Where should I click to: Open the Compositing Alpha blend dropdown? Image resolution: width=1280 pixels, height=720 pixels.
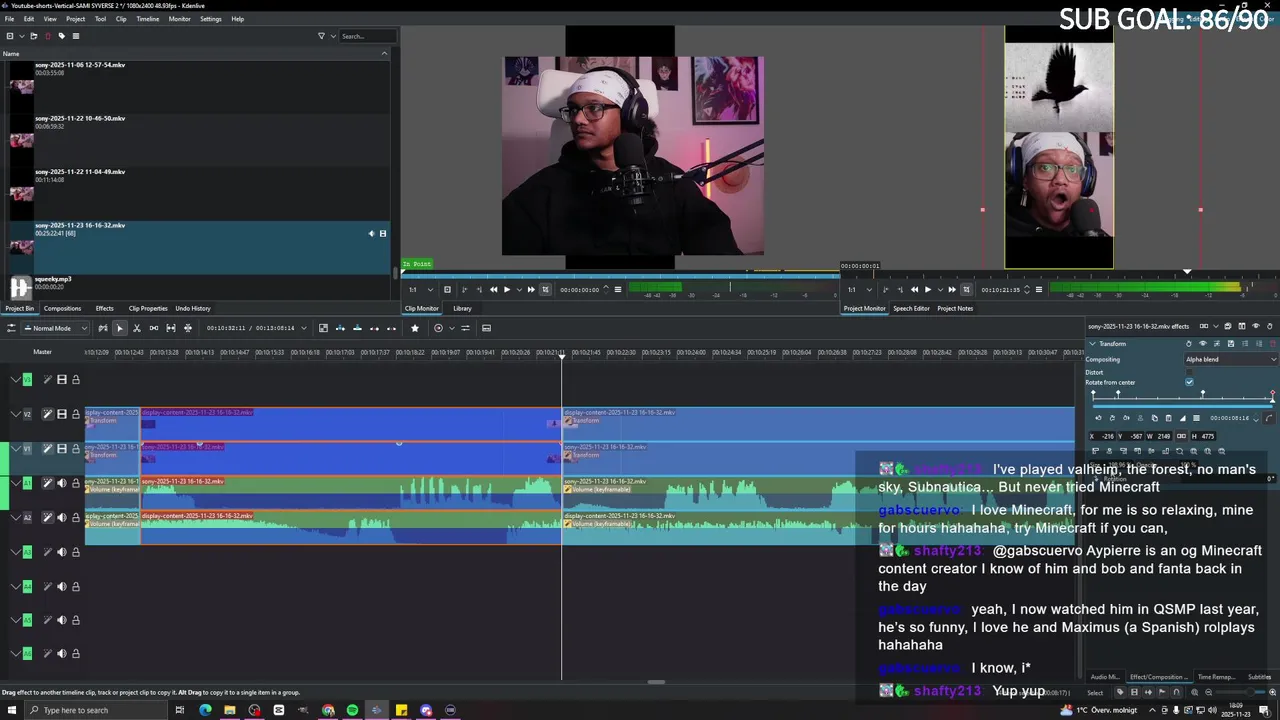1231,359
